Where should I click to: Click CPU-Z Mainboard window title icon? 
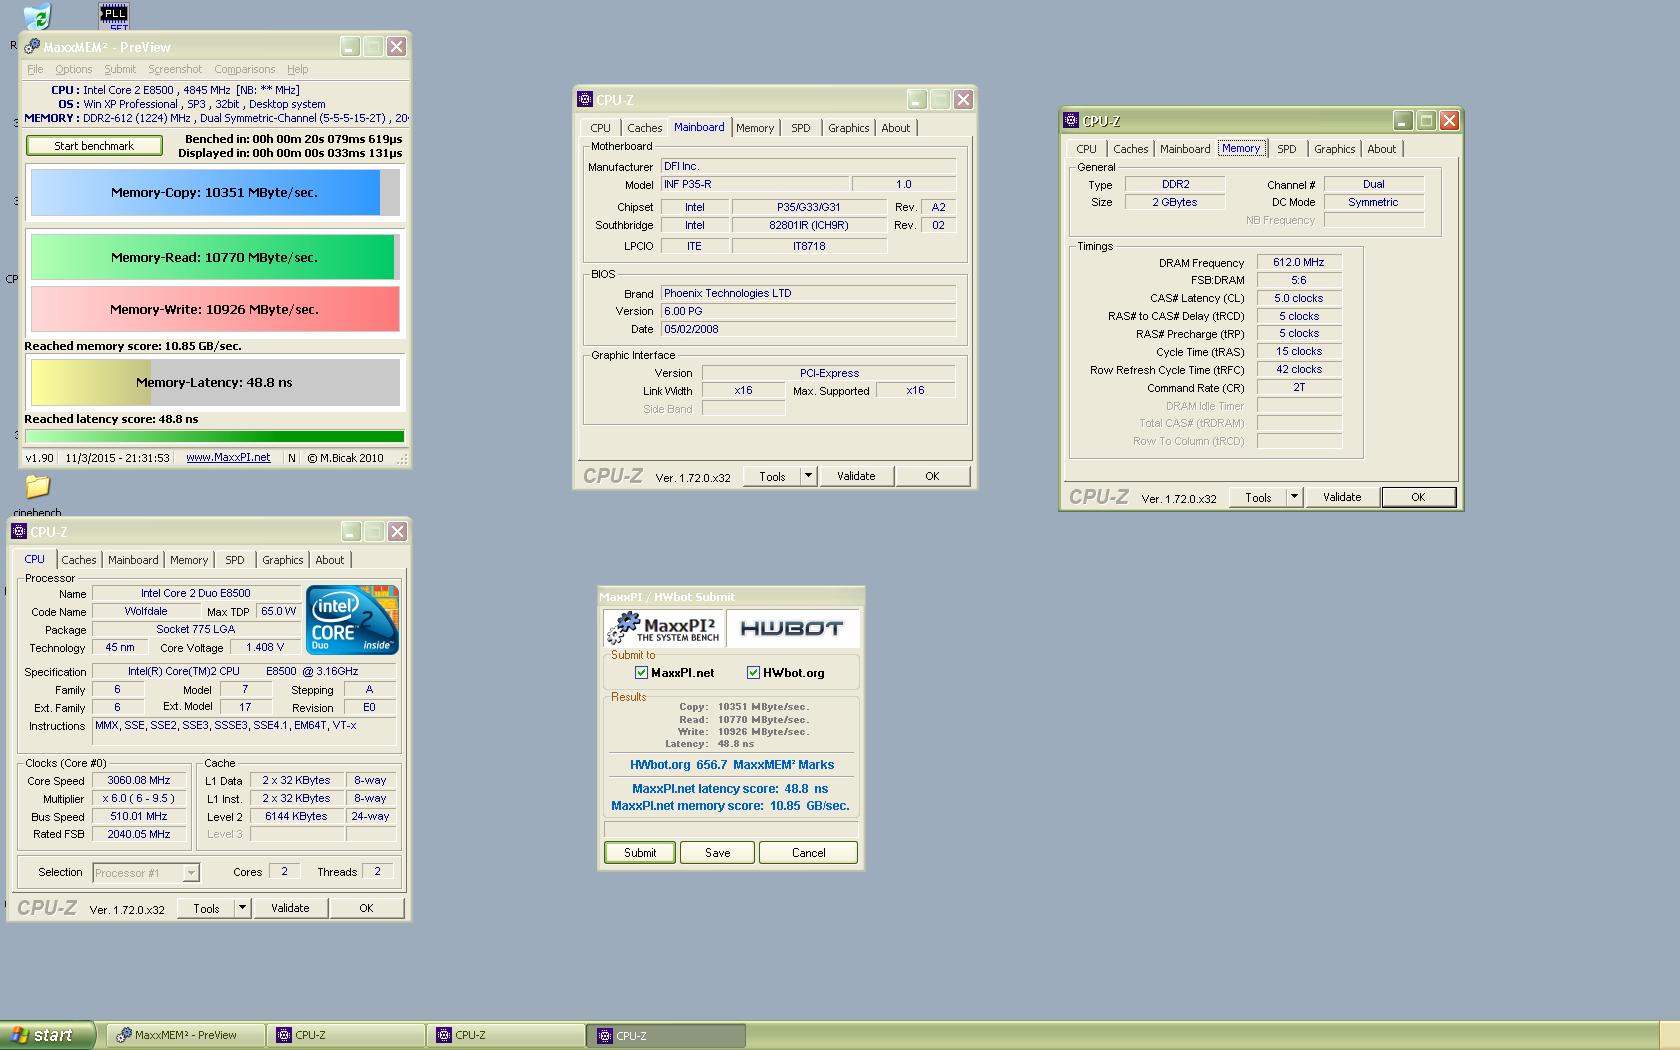pyautogui.click(x=586, y=100)
